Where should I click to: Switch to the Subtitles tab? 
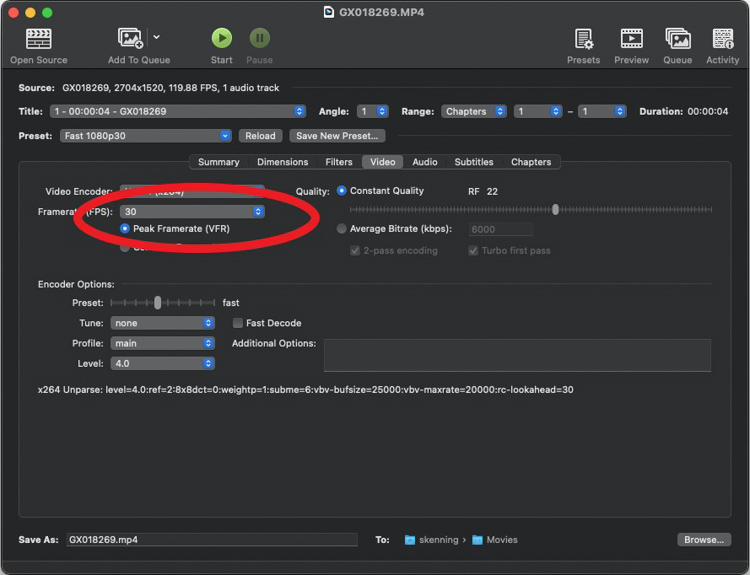tap(474, 162)
